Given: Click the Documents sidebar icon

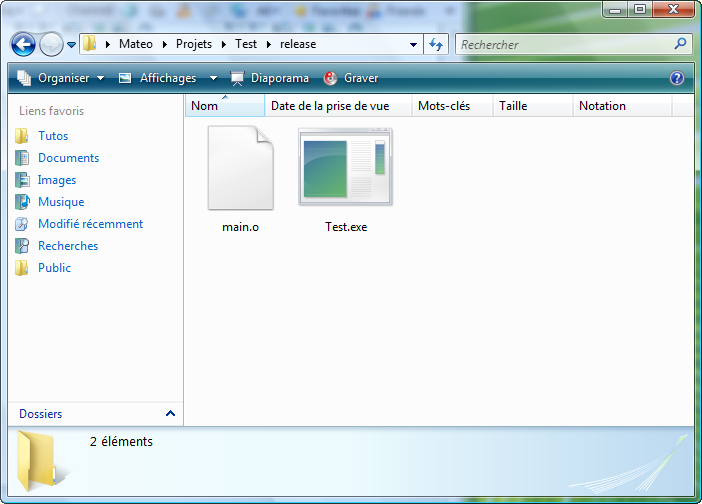Looking at the screenshot, I should pyautogui.click(x=22, y=158).
